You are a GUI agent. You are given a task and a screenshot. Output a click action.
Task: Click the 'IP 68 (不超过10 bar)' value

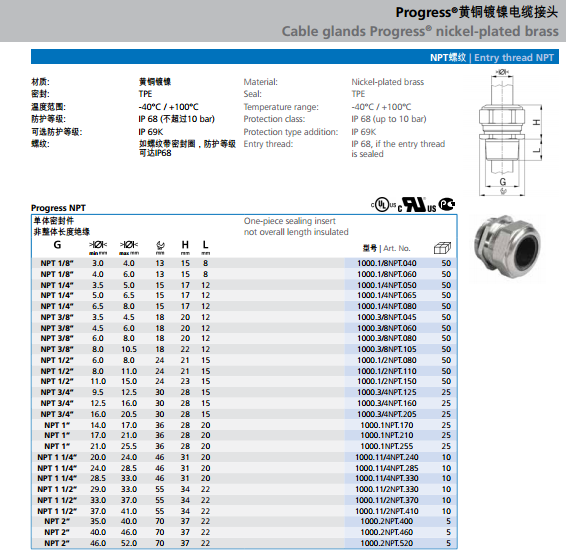177,119
